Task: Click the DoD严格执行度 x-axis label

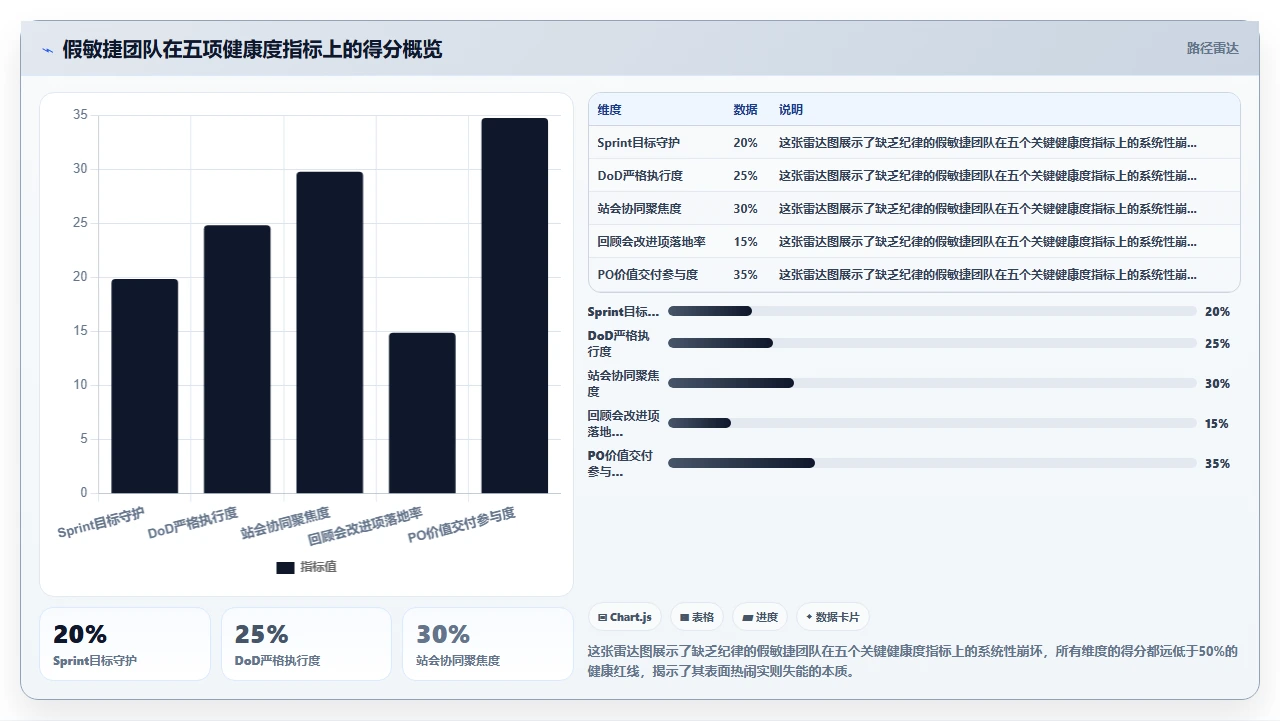Action: click(193, 523)
